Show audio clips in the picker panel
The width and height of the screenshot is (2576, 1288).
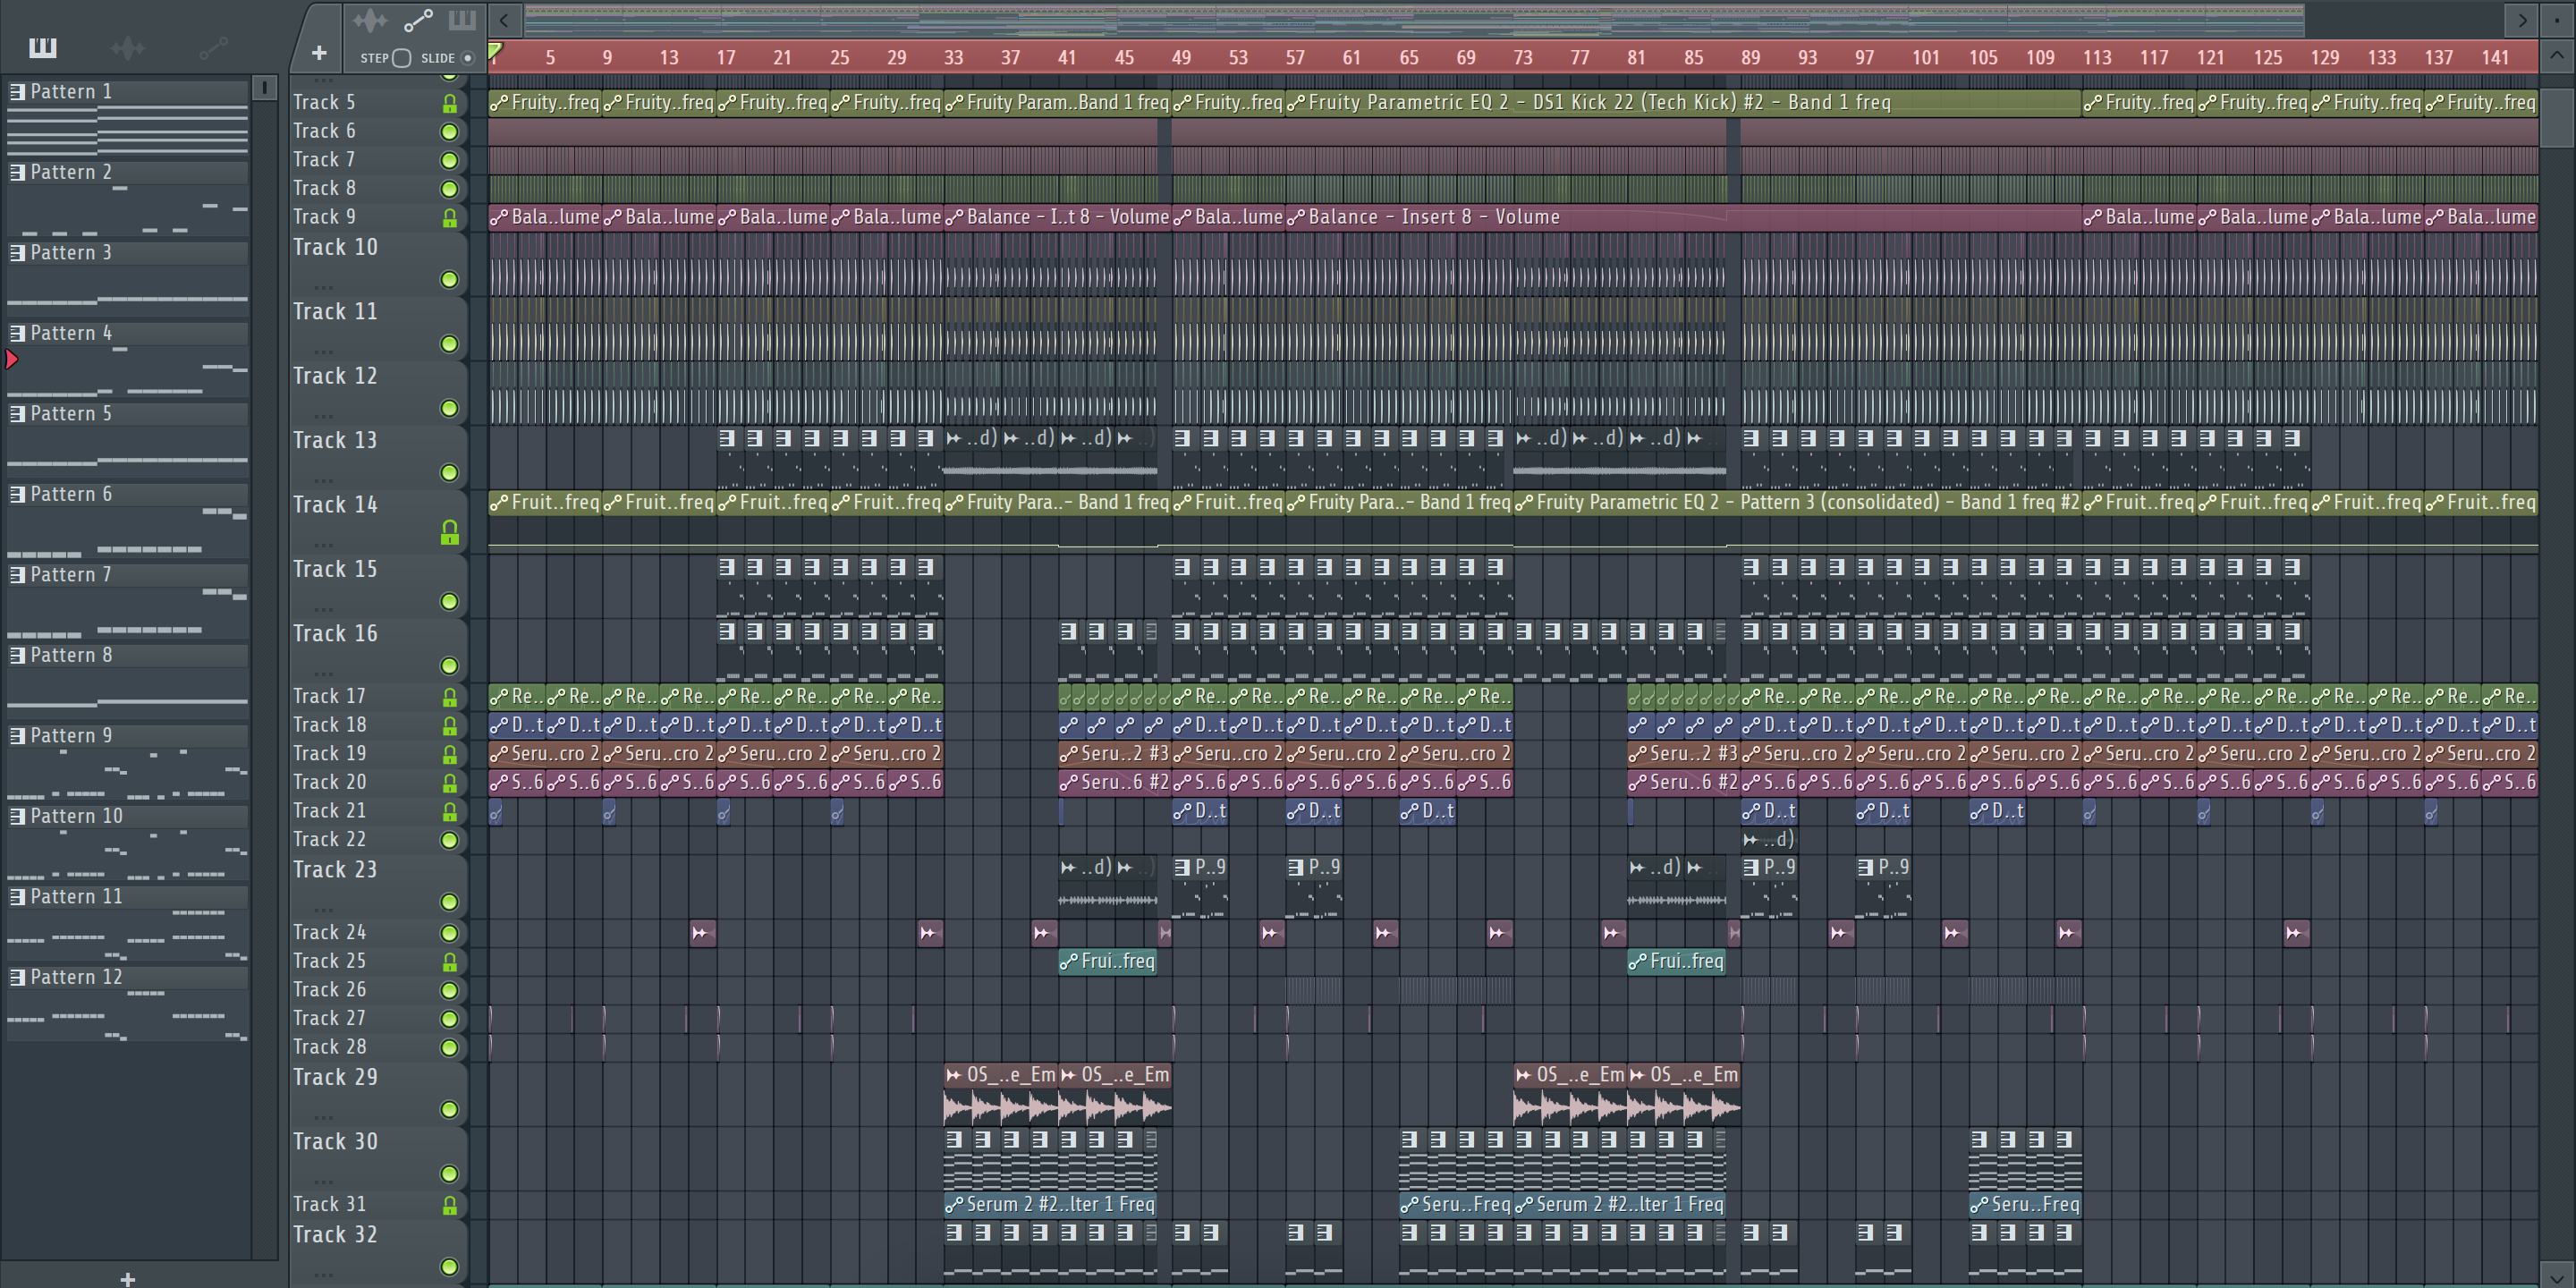[128, 47]
